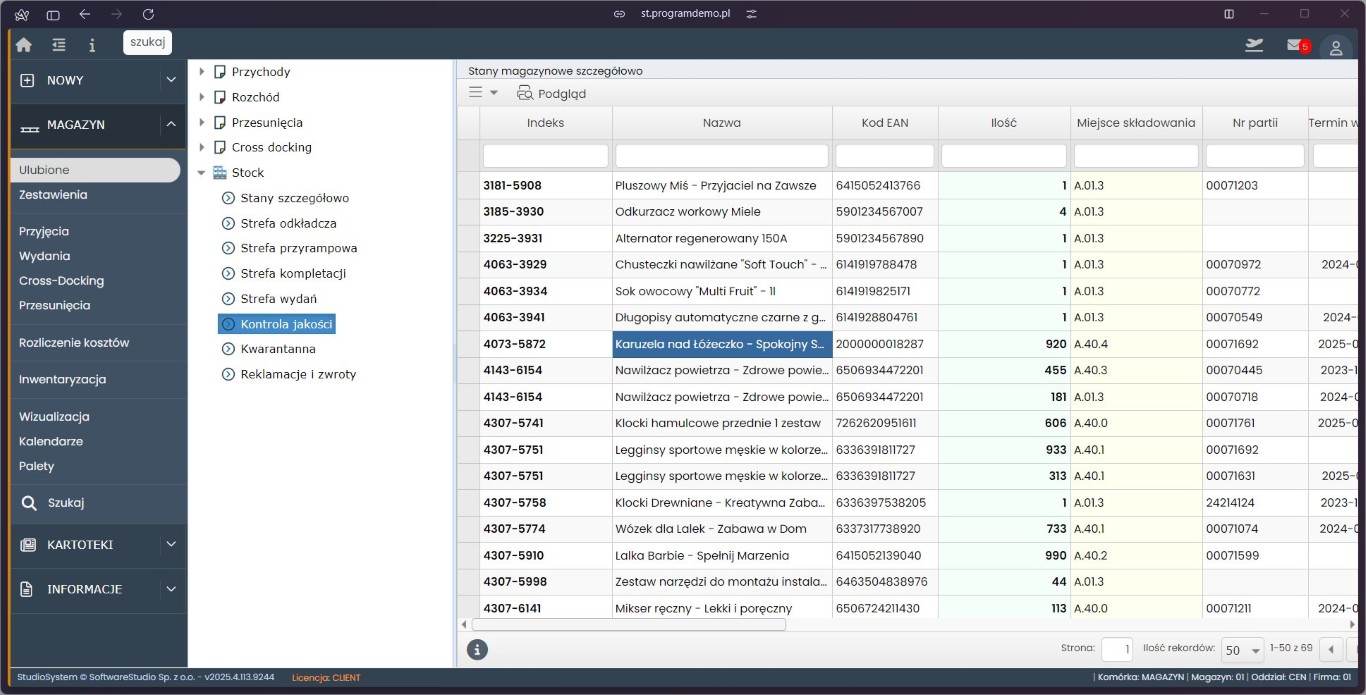The width and height of the screenshot is (1366, 695).
Task: Open Ulubione in the sidebar
Action: (x=96, y=170)
